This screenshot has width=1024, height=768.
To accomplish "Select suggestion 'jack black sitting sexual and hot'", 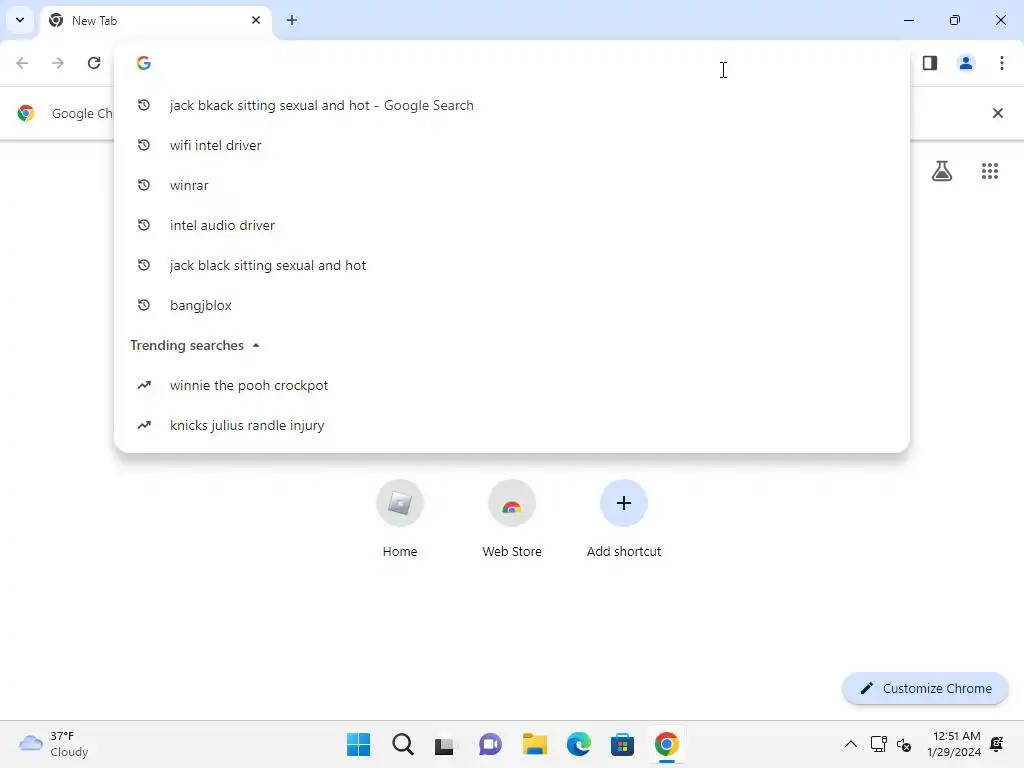I will (512, 265).
